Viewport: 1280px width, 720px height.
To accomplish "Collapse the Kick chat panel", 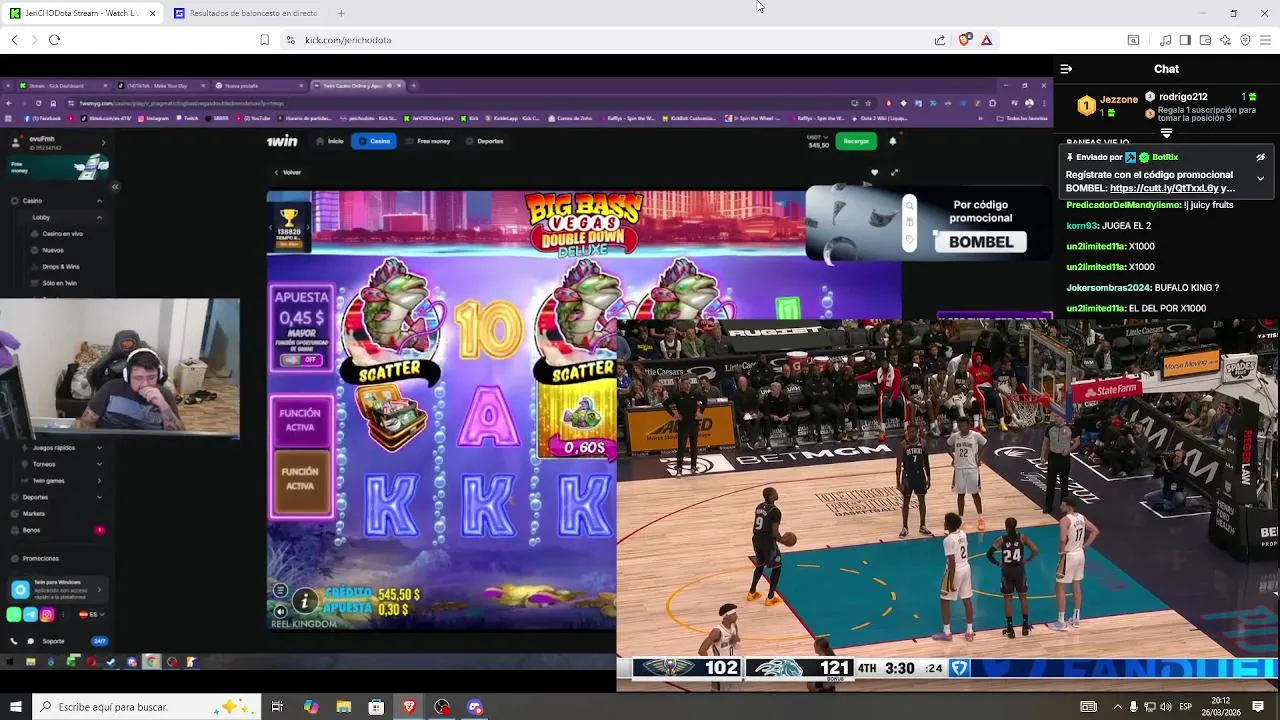I will (x=1066, y=69).
